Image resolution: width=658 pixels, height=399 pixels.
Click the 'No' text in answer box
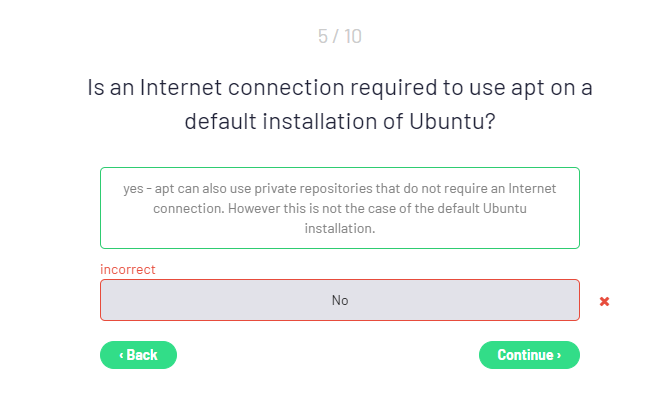339,300
